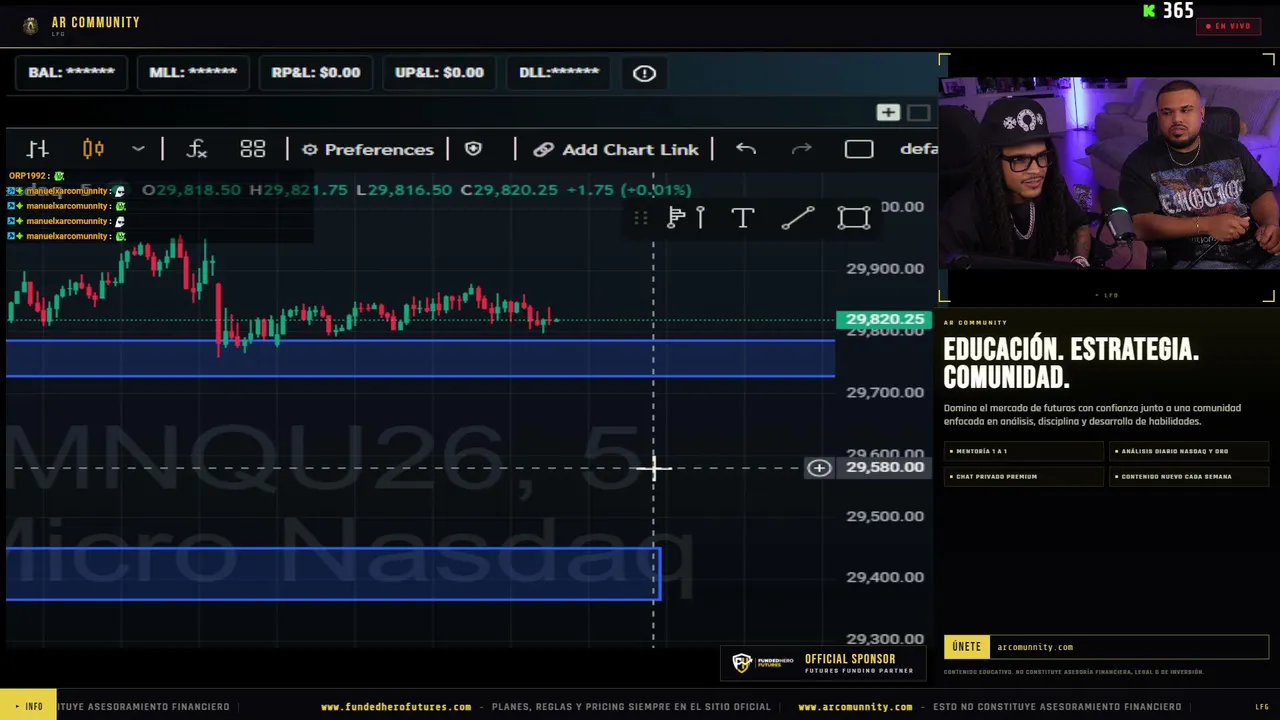Select the vertical pin line drawing tool

tap(700, 218)
